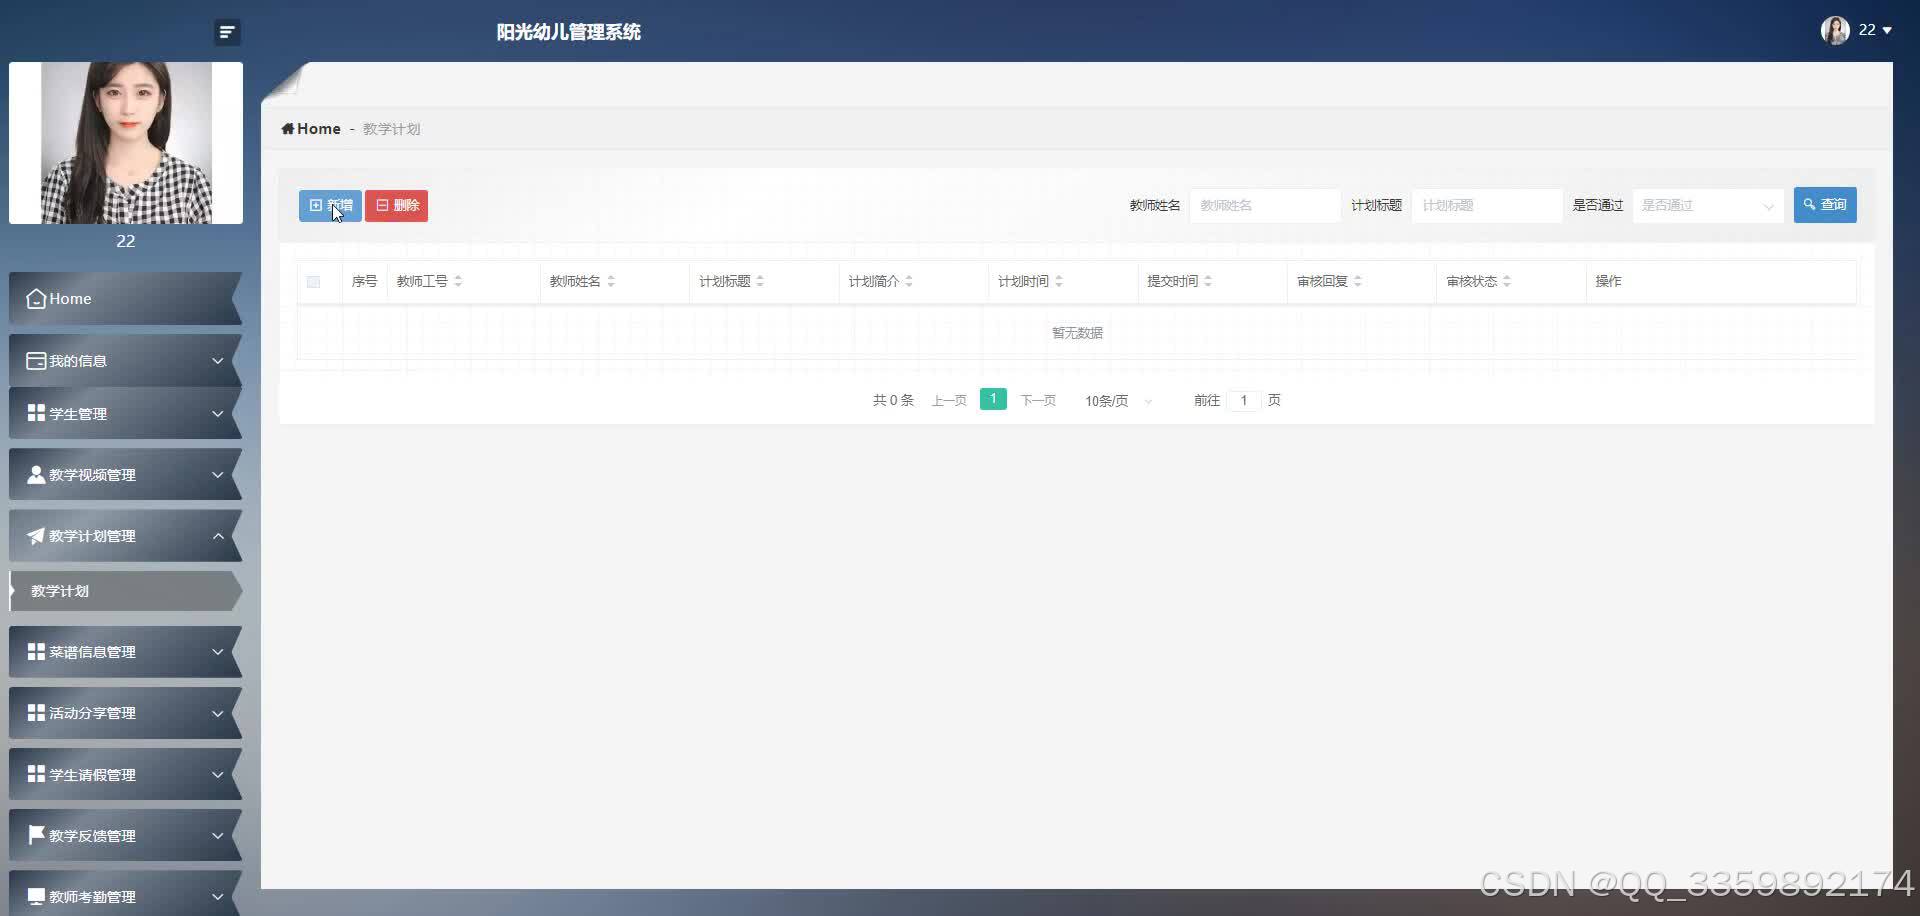
Task: Select the 教学计划管理 paper-plane icon
Action: coord(36,535)
